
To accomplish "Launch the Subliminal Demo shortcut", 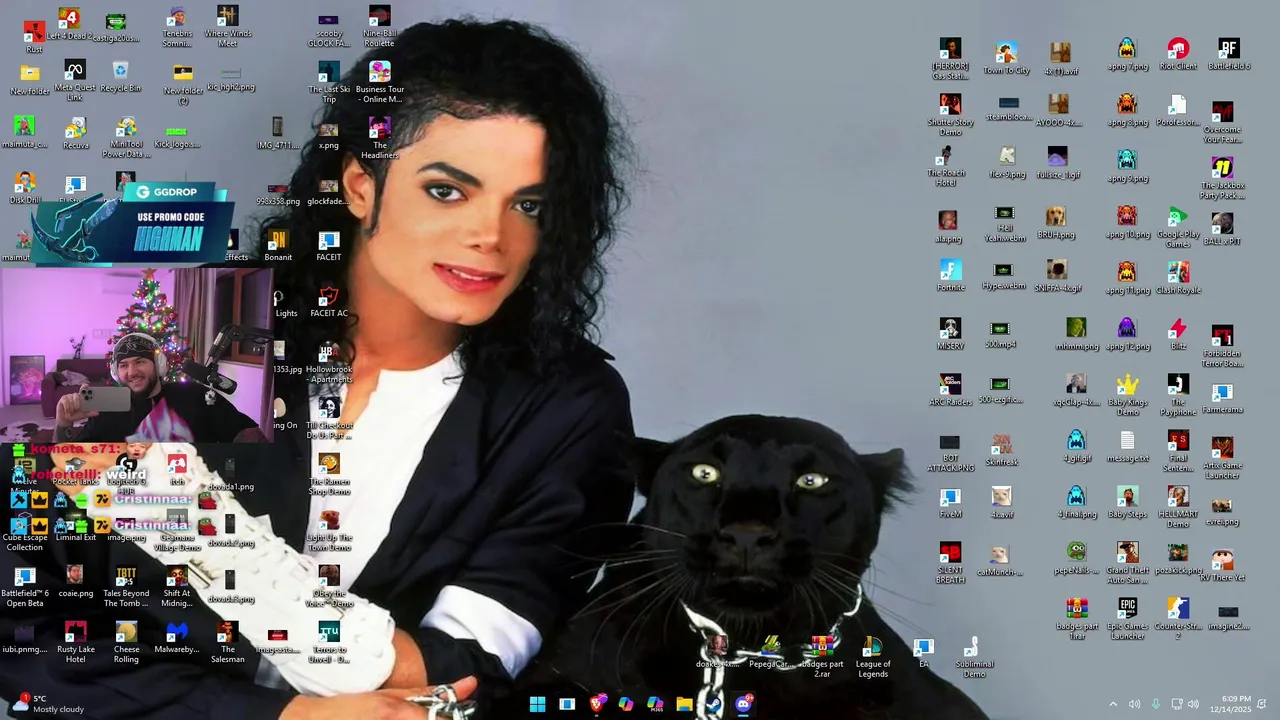I will [974, 657].
